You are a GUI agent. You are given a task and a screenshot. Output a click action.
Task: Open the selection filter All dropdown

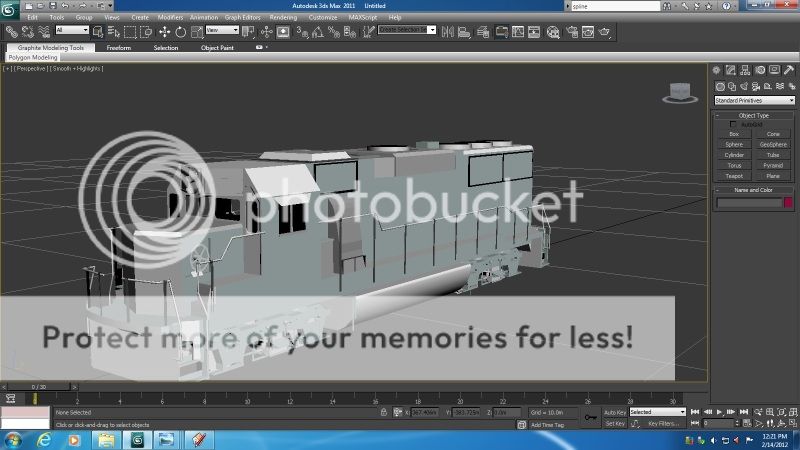coord(72,31)
